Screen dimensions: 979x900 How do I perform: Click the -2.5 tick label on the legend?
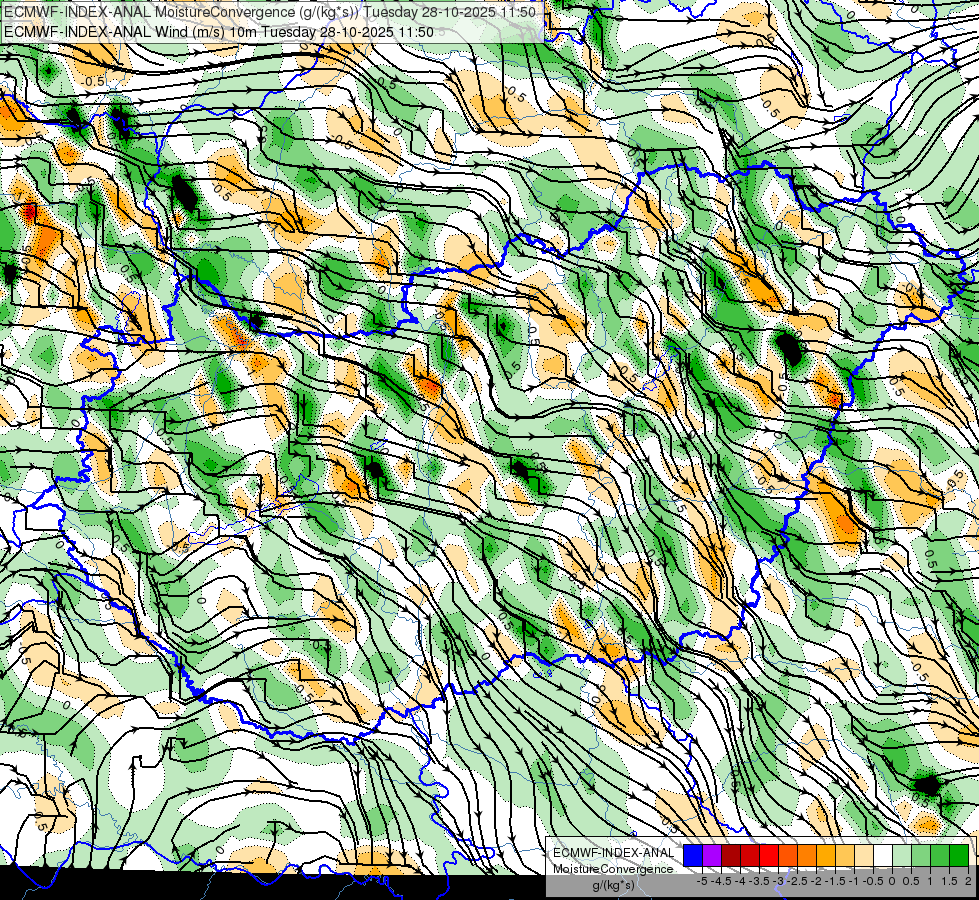(x=797, y=881)
